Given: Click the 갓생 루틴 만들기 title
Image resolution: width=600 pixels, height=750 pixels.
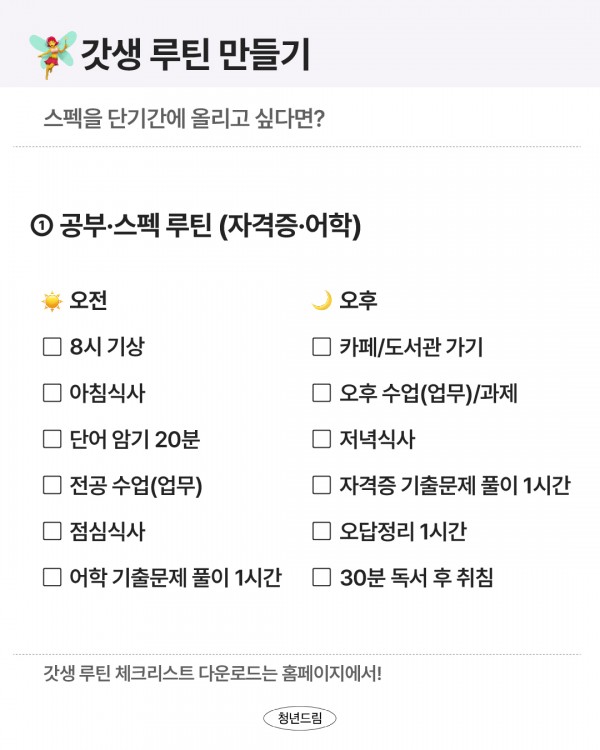Looking at the screenshot, I should [x=195, y=54].
